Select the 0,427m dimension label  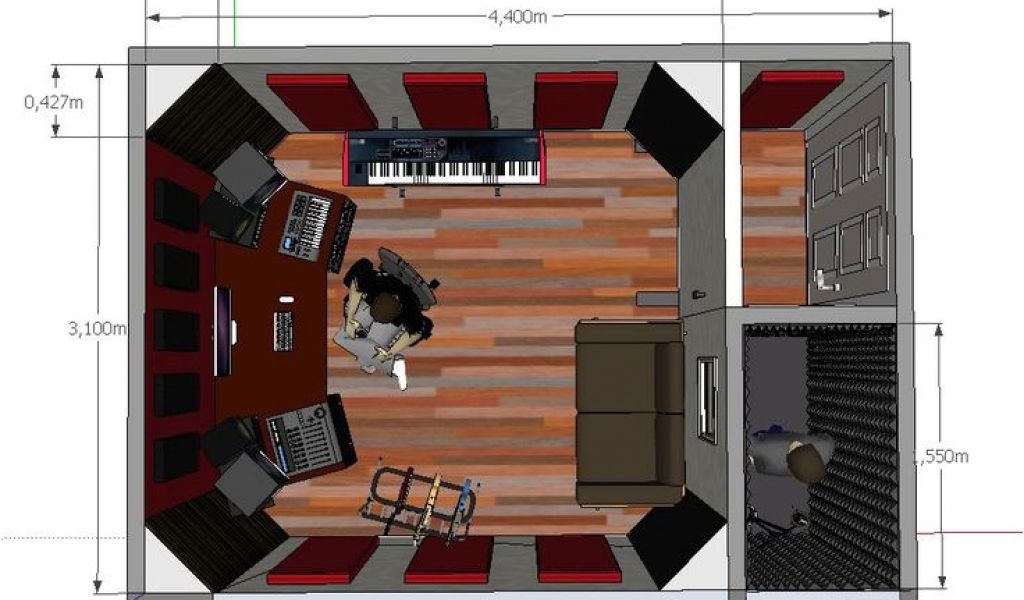click(53, 101)
